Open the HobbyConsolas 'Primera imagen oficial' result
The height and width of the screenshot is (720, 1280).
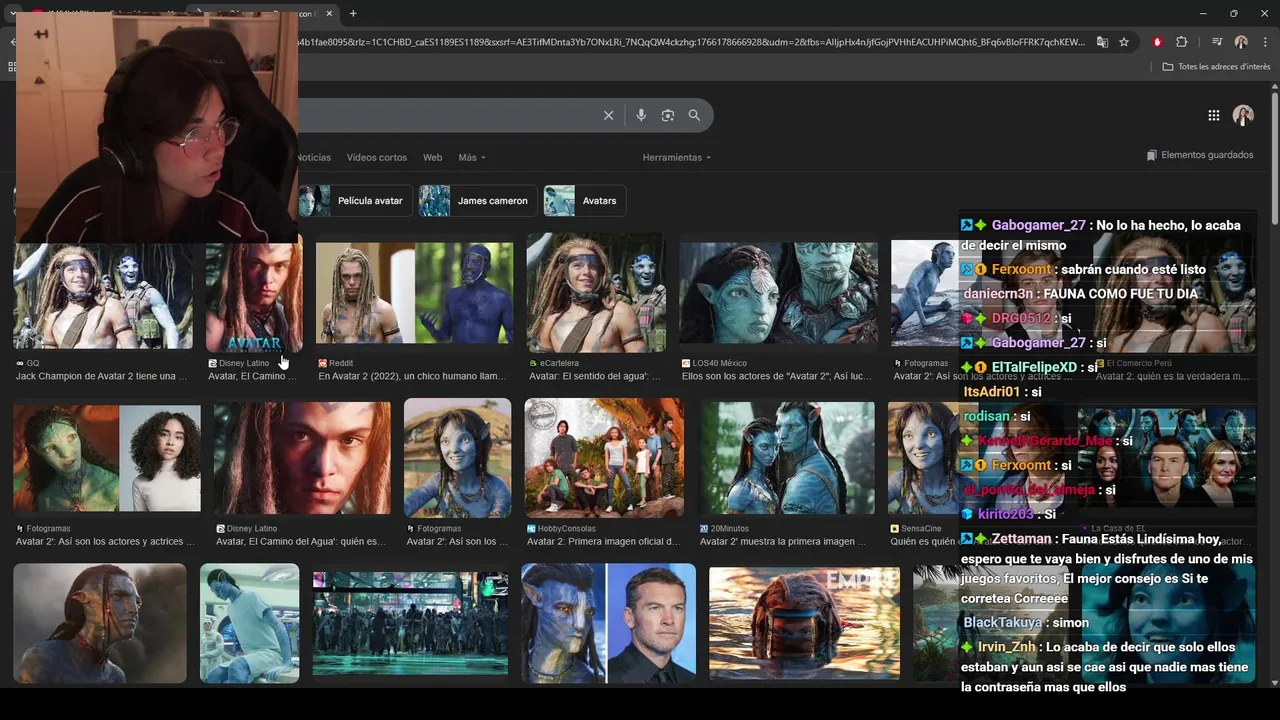pyautogui.click(x=604, y=458)
